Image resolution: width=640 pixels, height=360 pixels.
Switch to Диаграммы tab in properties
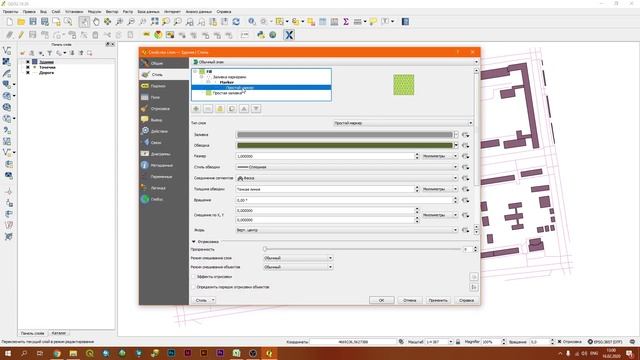pyautogui.click(x=164, y=154)
